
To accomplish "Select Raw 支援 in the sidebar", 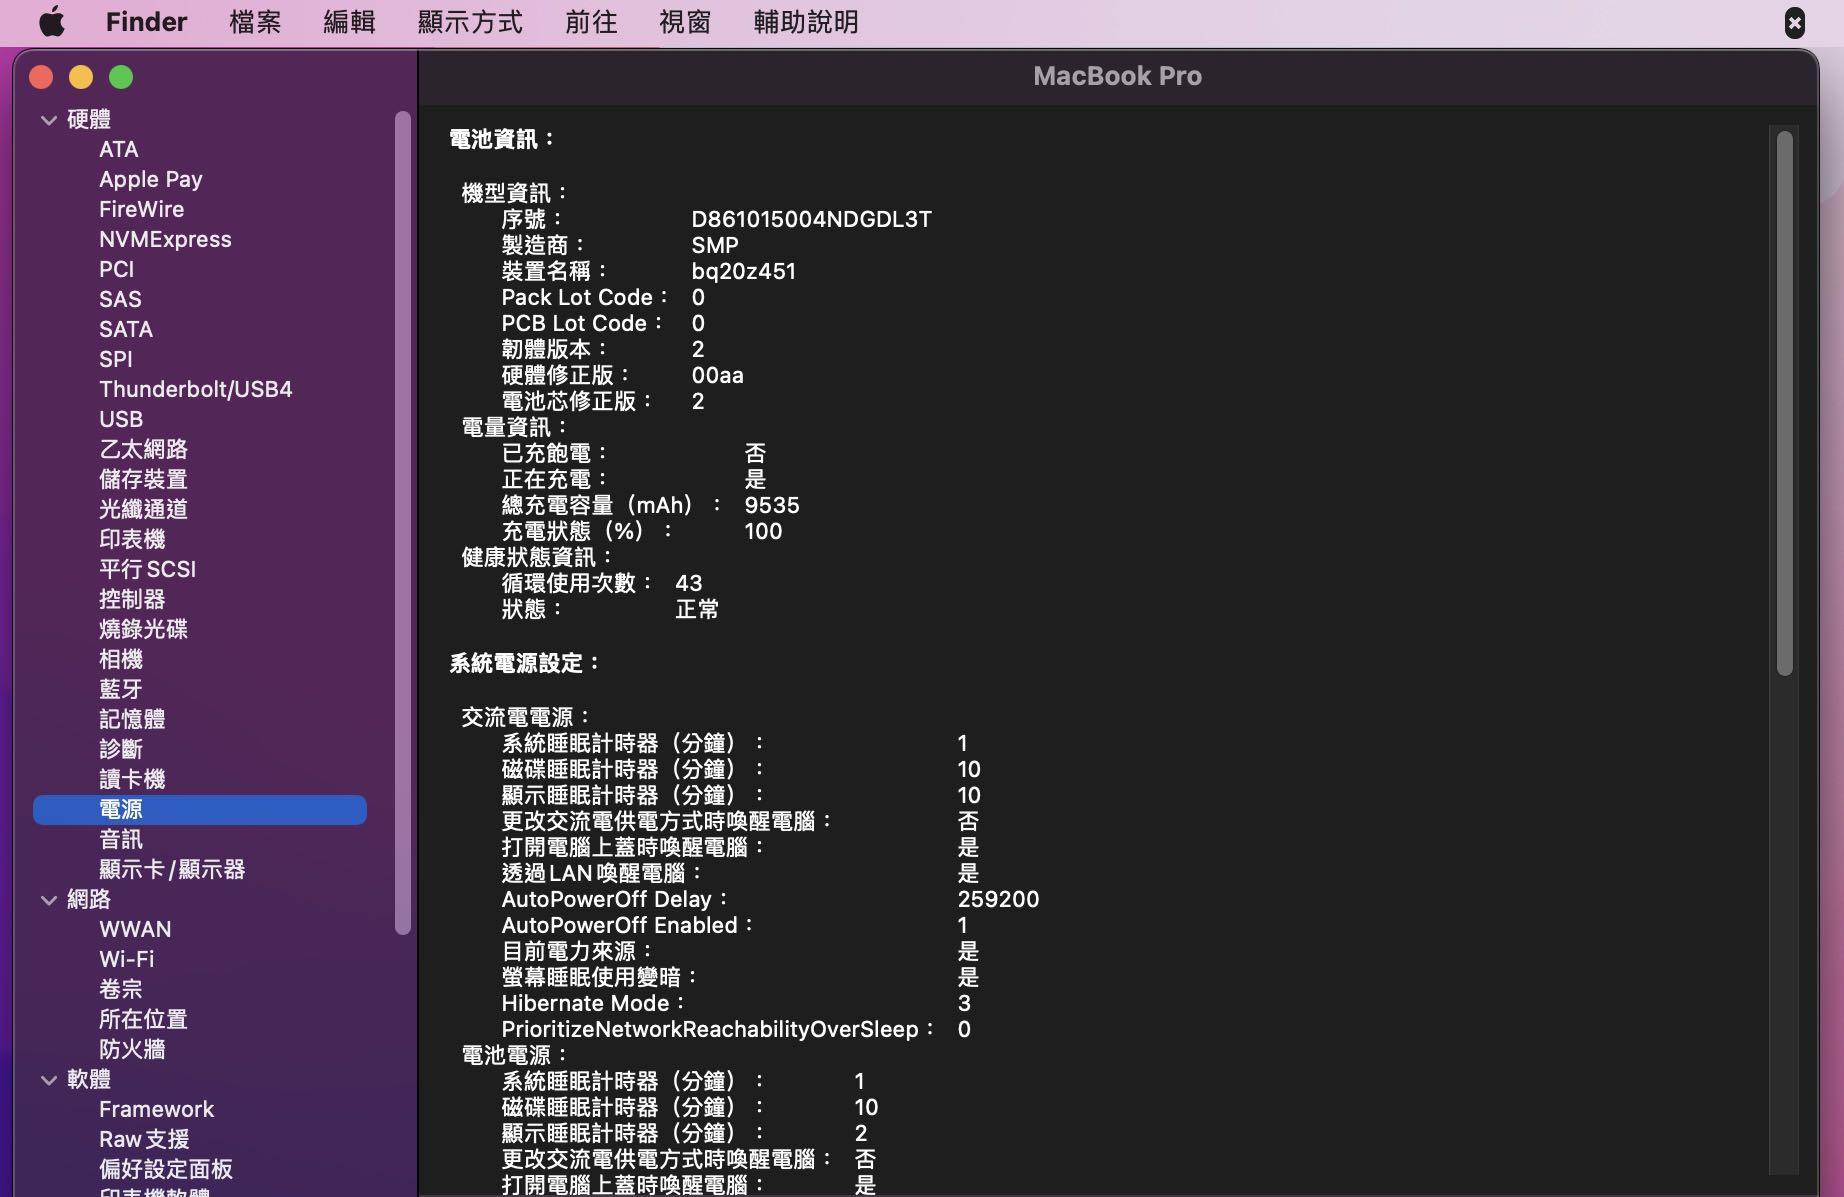I will (144, 1139).
